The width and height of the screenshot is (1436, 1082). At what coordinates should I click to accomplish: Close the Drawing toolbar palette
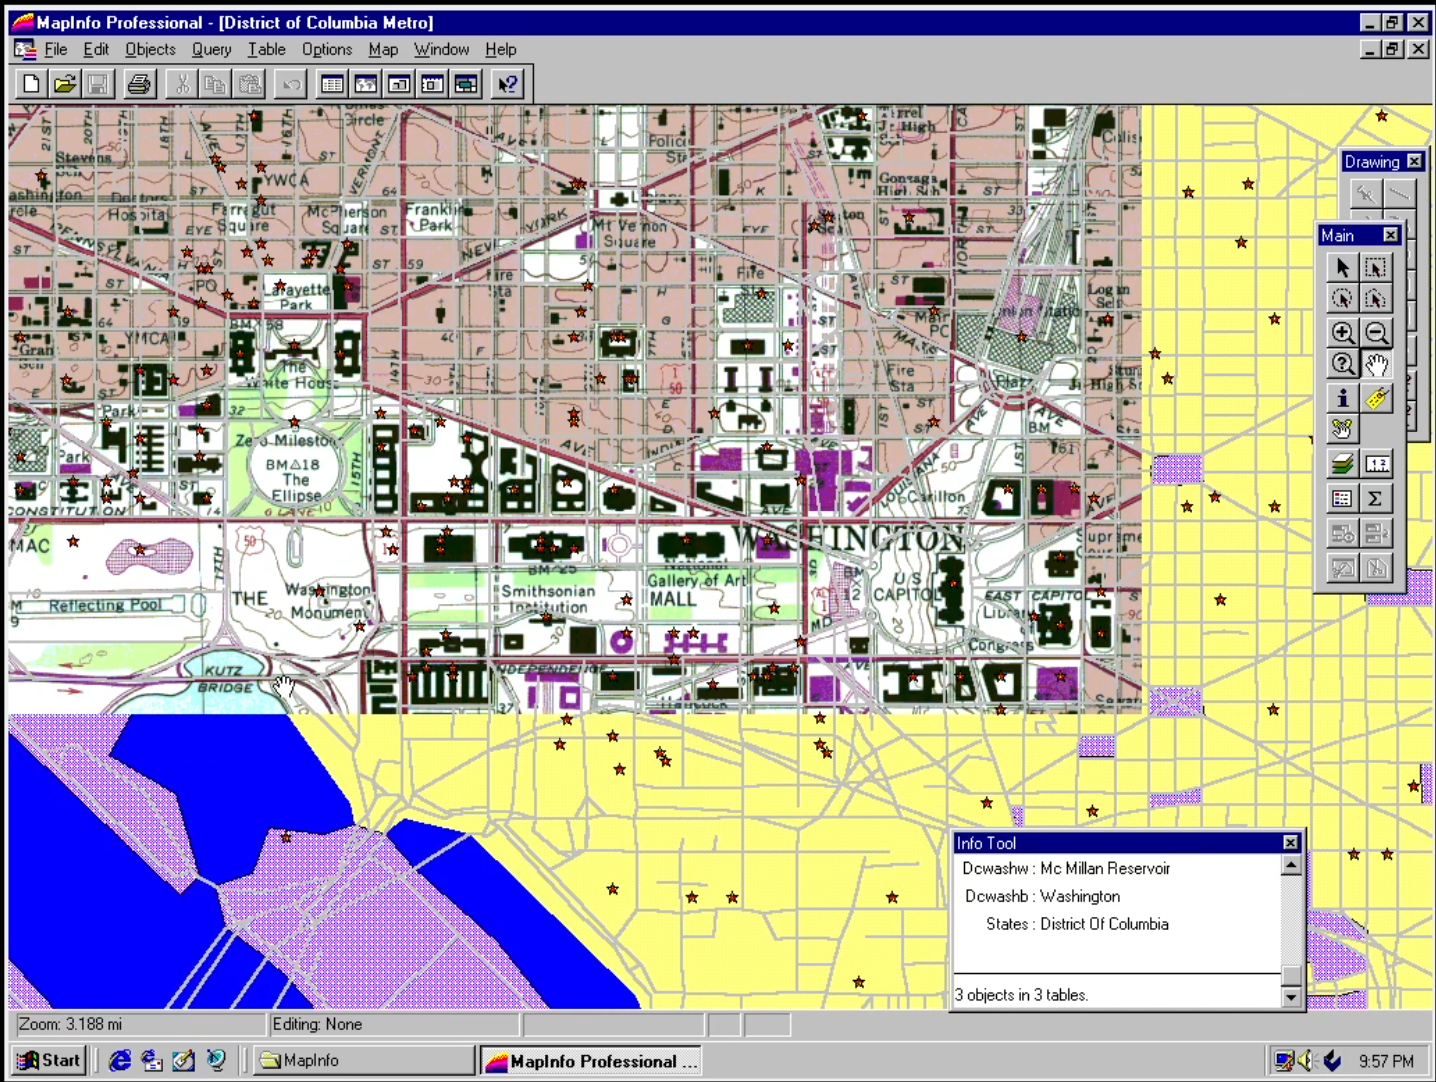1414,161
